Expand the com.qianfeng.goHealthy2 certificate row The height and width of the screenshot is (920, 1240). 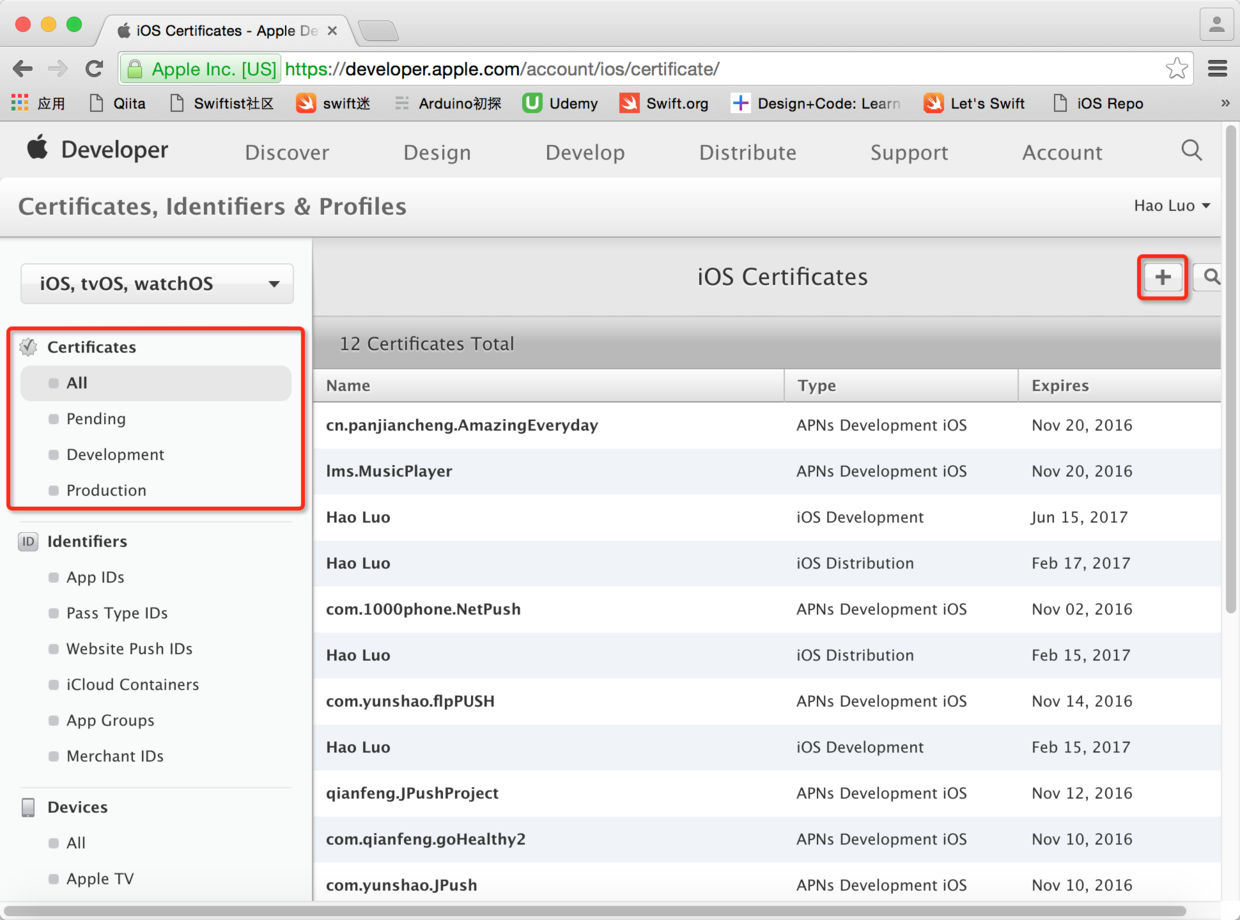point(767,840)
